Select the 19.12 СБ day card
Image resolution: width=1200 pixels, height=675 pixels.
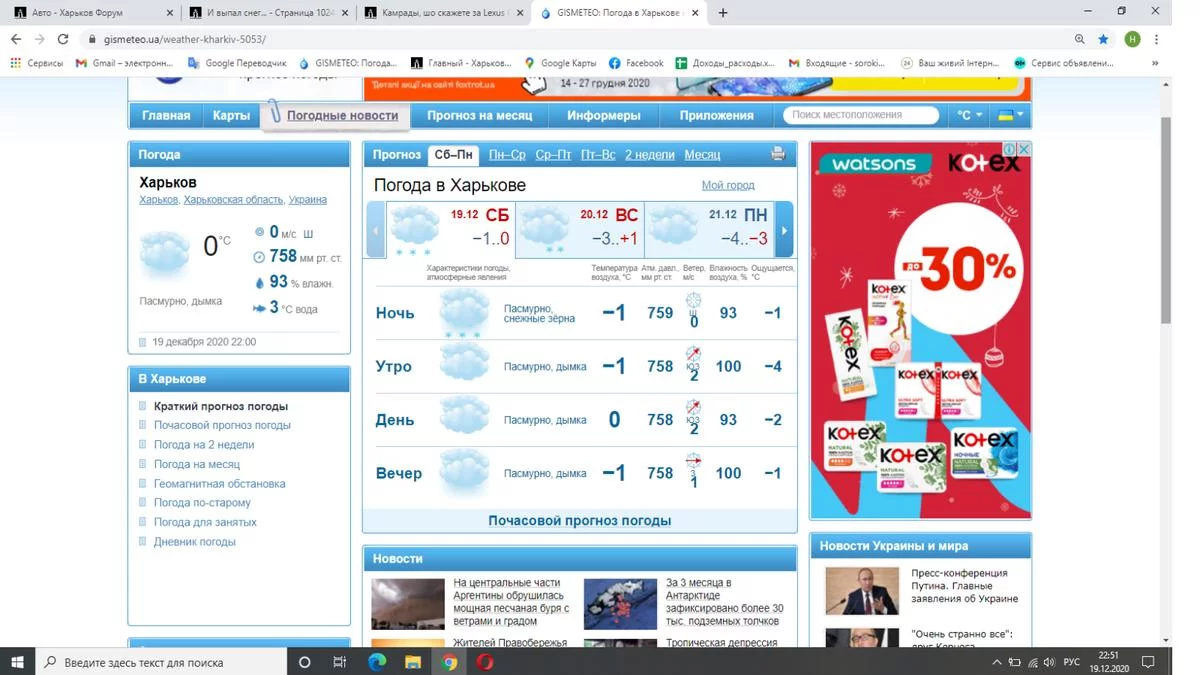(x=450, y=231)
